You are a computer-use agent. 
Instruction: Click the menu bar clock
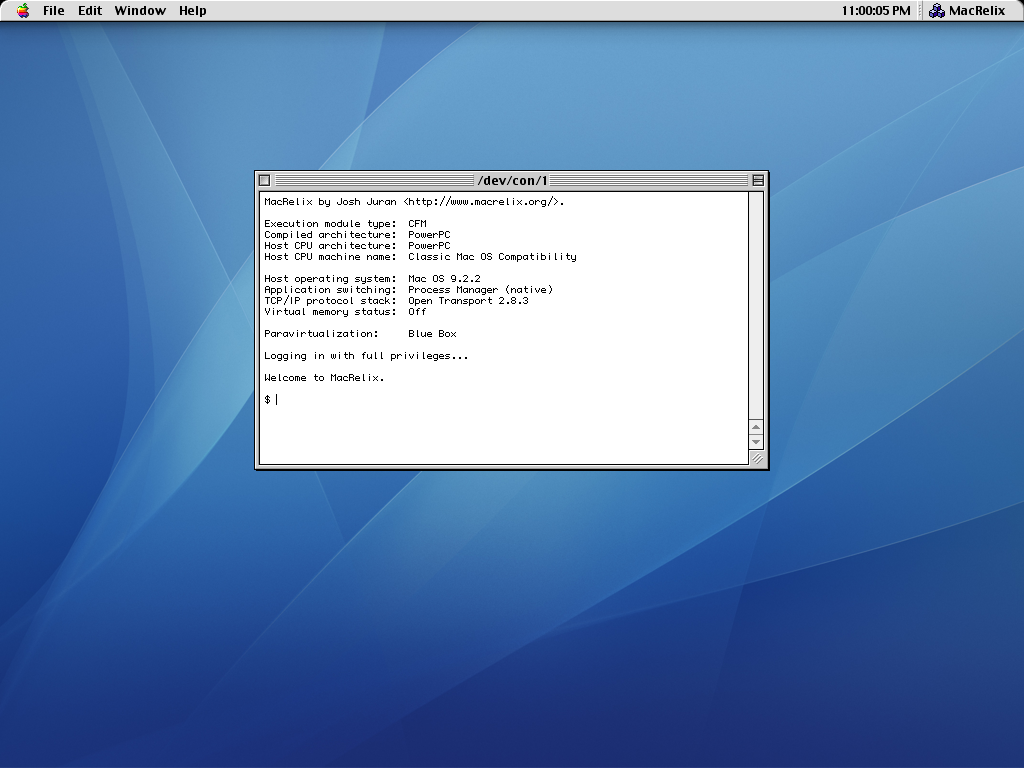(x=876, y=10)
